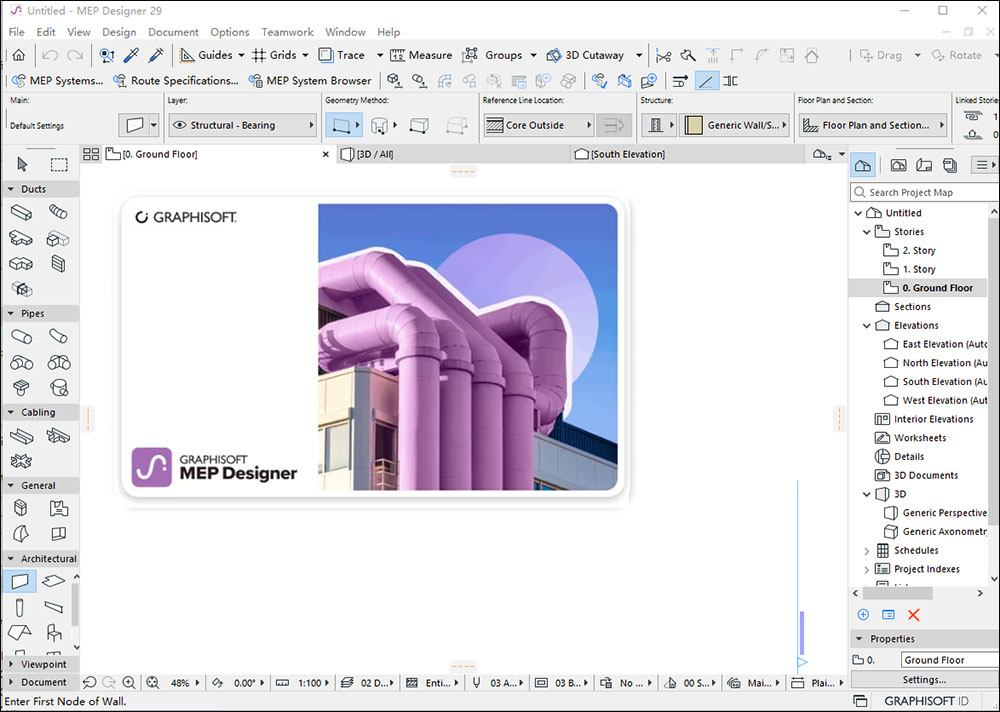1000x712 pixels.
Task: Open the Floor Plan and Section dropdown
Action: (x=872, y=125)
